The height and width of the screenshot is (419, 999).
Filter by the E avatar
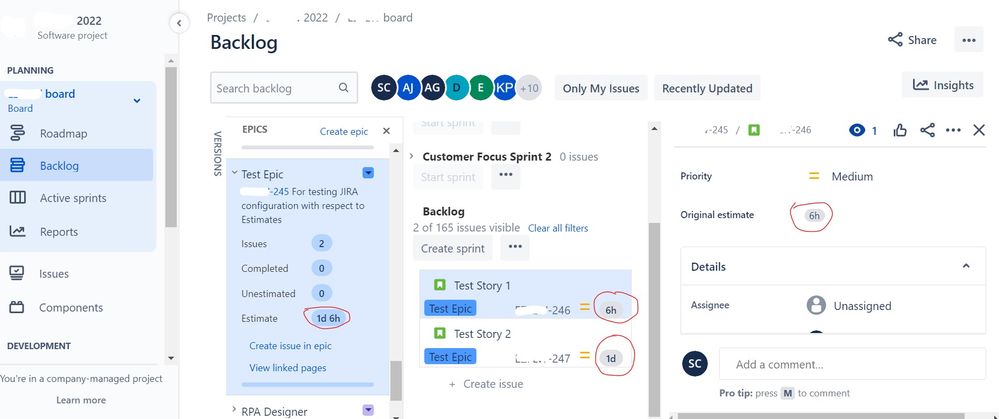pos(480,88)
